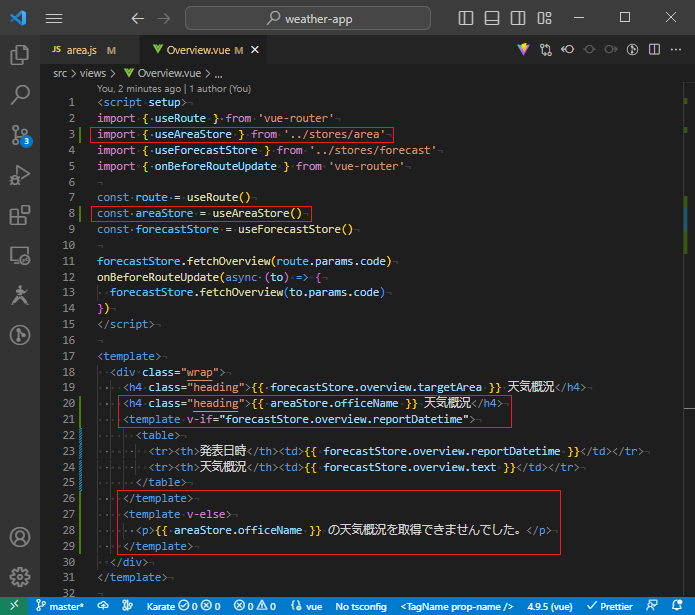
Task: Click the '4.9.5 (vue)' version status
Action: pos(550,606)
